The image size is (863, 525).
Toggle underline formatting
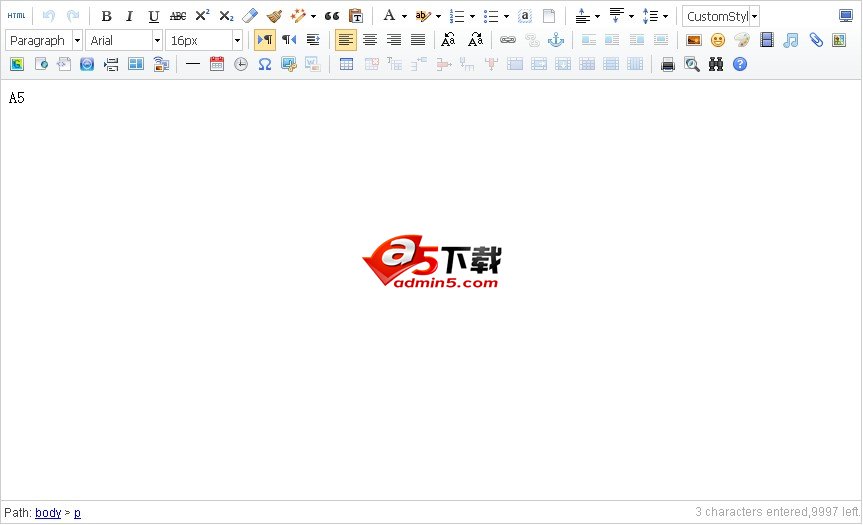(x=154, y=16)
